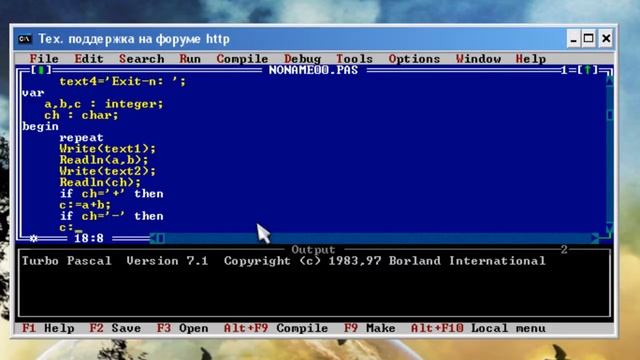Screen dimensions: 640x360
Task: Open the Search menu
Action: click(x=142, y=59)
